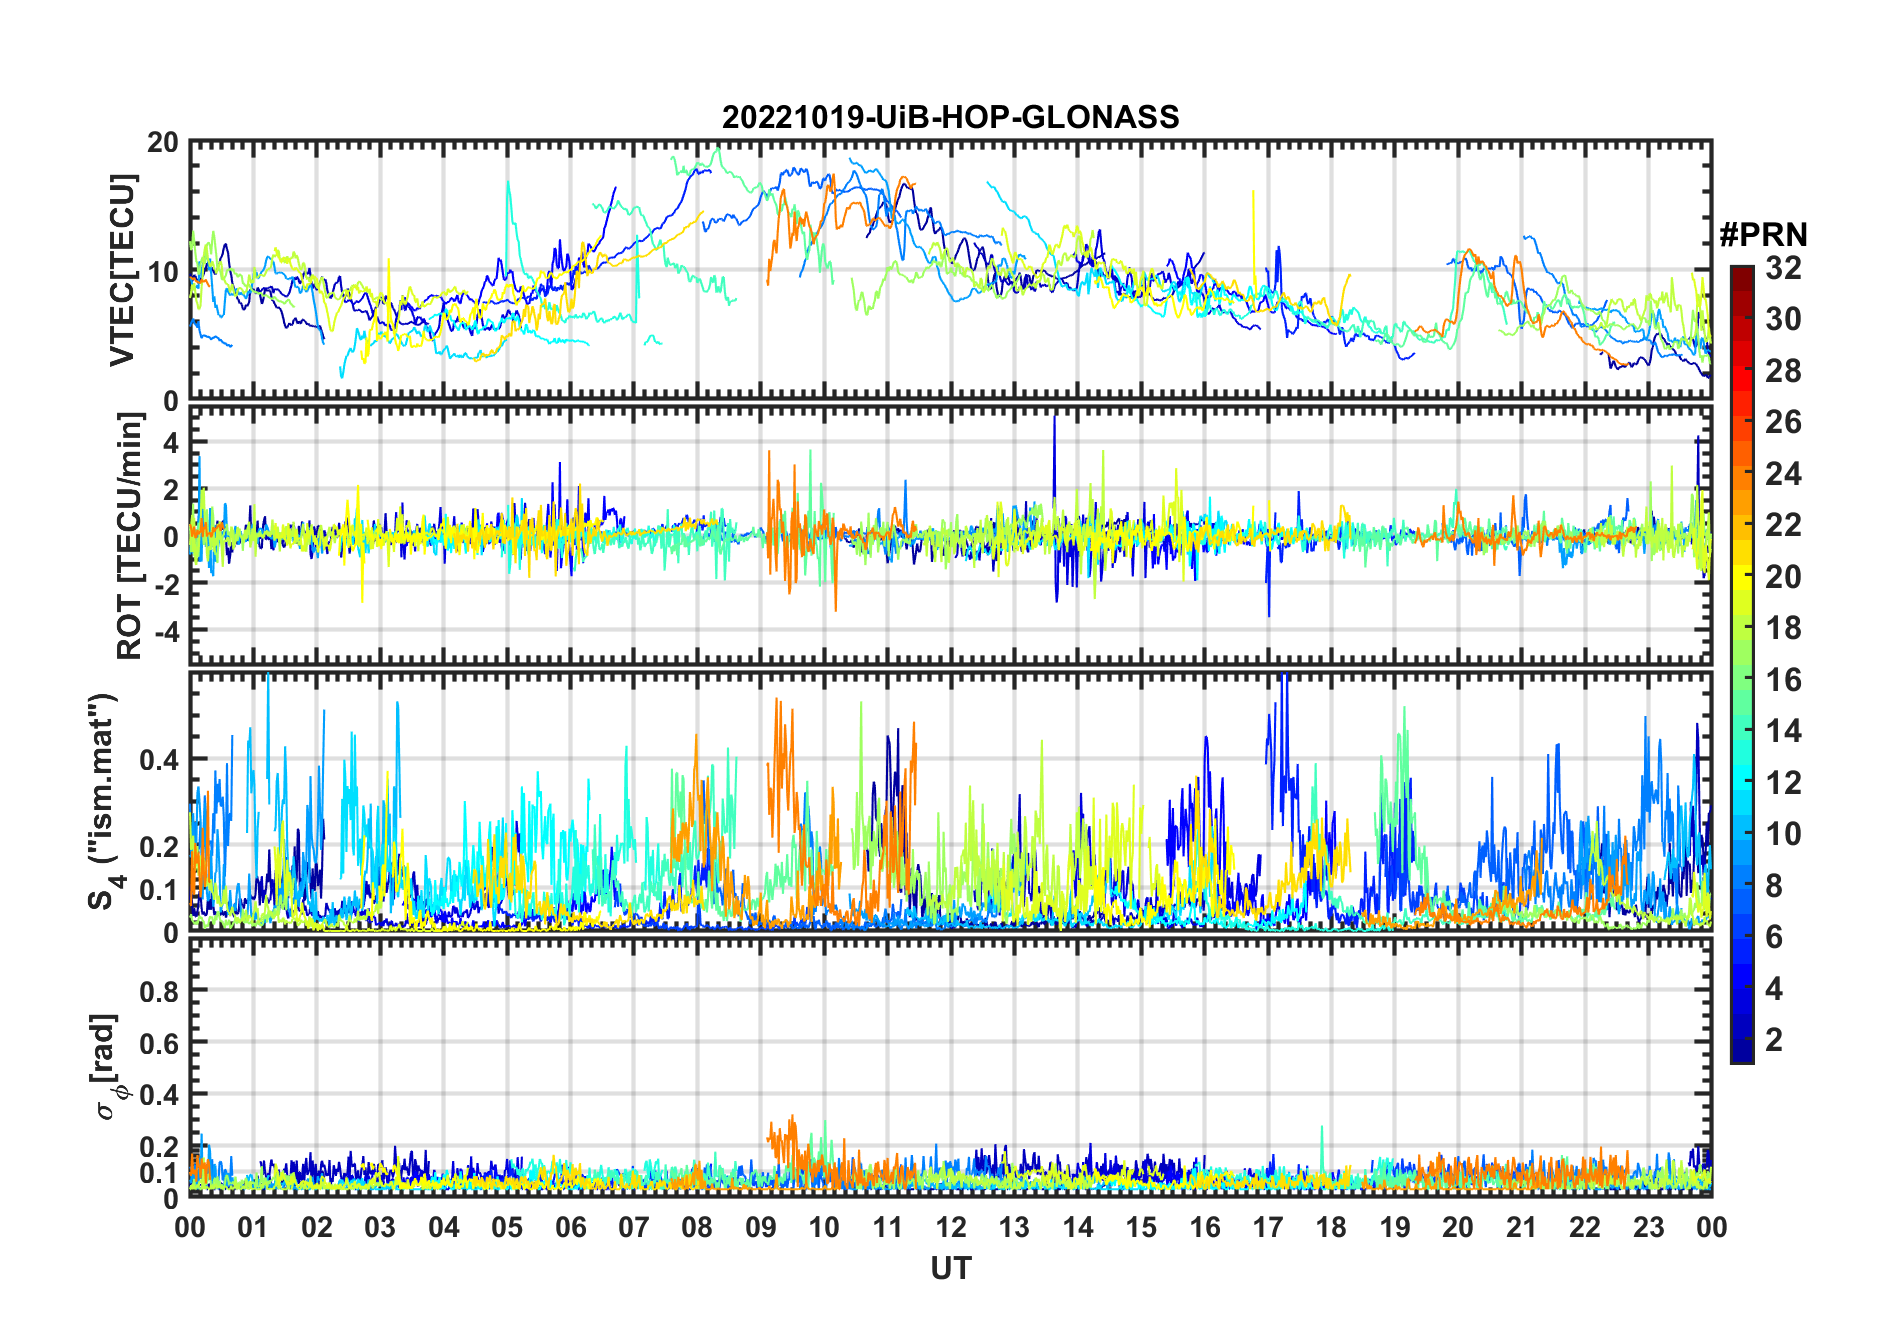This screenshot has width=1902, height=1330.
Task: Click the UT axis tick label 19
Action: (x=1395, y=1227)
